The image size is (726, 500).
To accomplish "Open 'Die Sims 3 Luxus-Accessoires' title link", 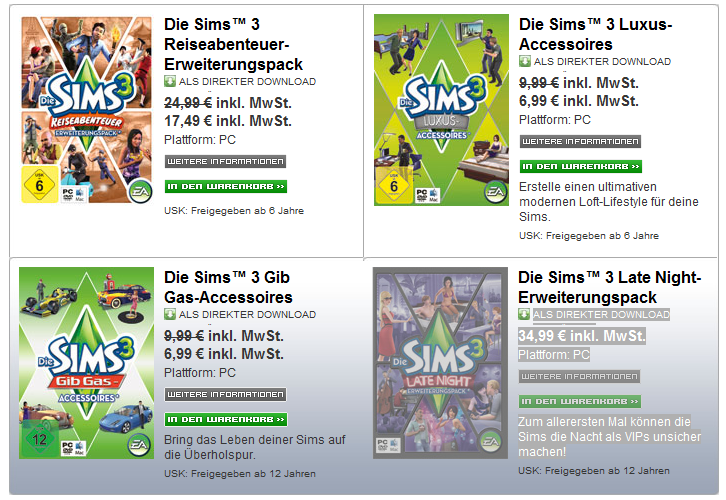I will point(595,34).
